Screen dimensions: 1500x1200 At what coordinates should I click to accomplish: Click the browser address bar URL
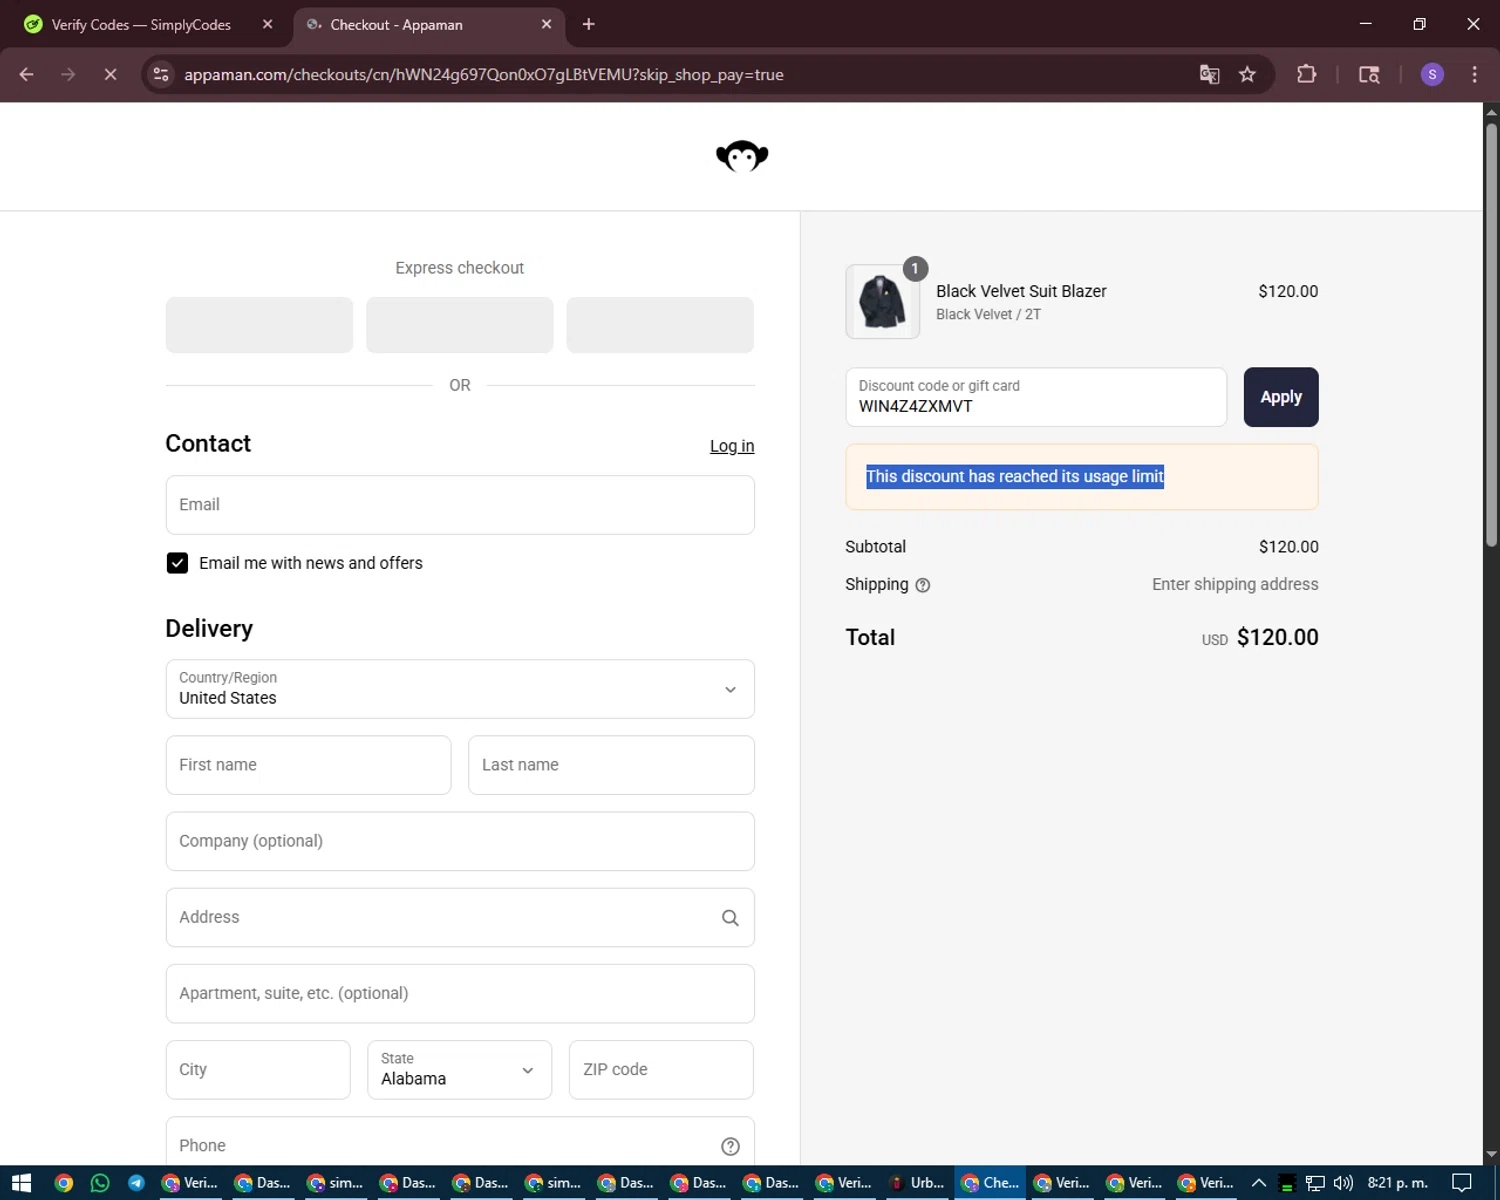tap(484, 75)
